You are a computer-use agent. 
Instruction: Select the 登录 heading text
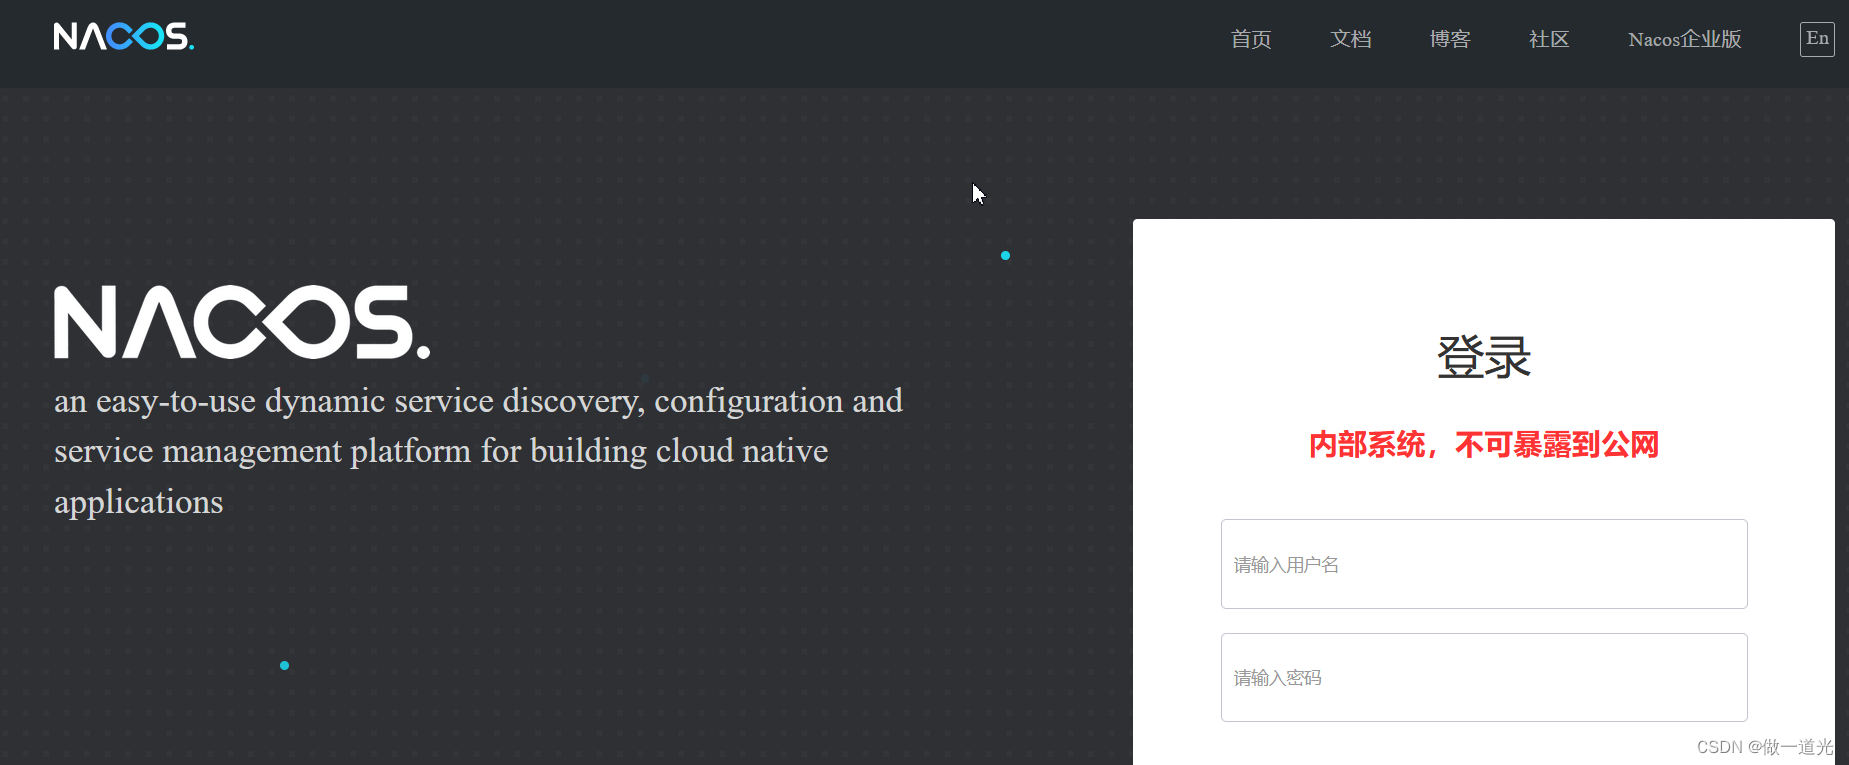[x=1484, y=357]
